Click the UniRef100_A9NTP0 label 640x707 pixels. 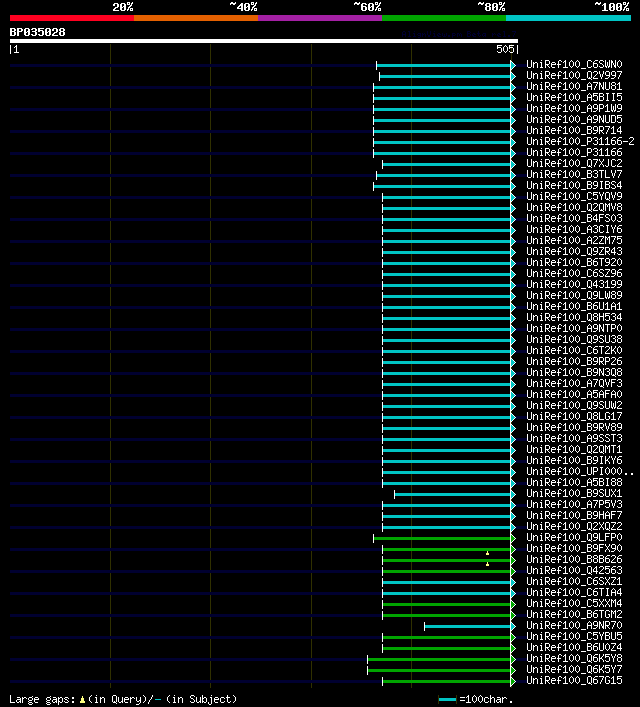coord(574,329)
